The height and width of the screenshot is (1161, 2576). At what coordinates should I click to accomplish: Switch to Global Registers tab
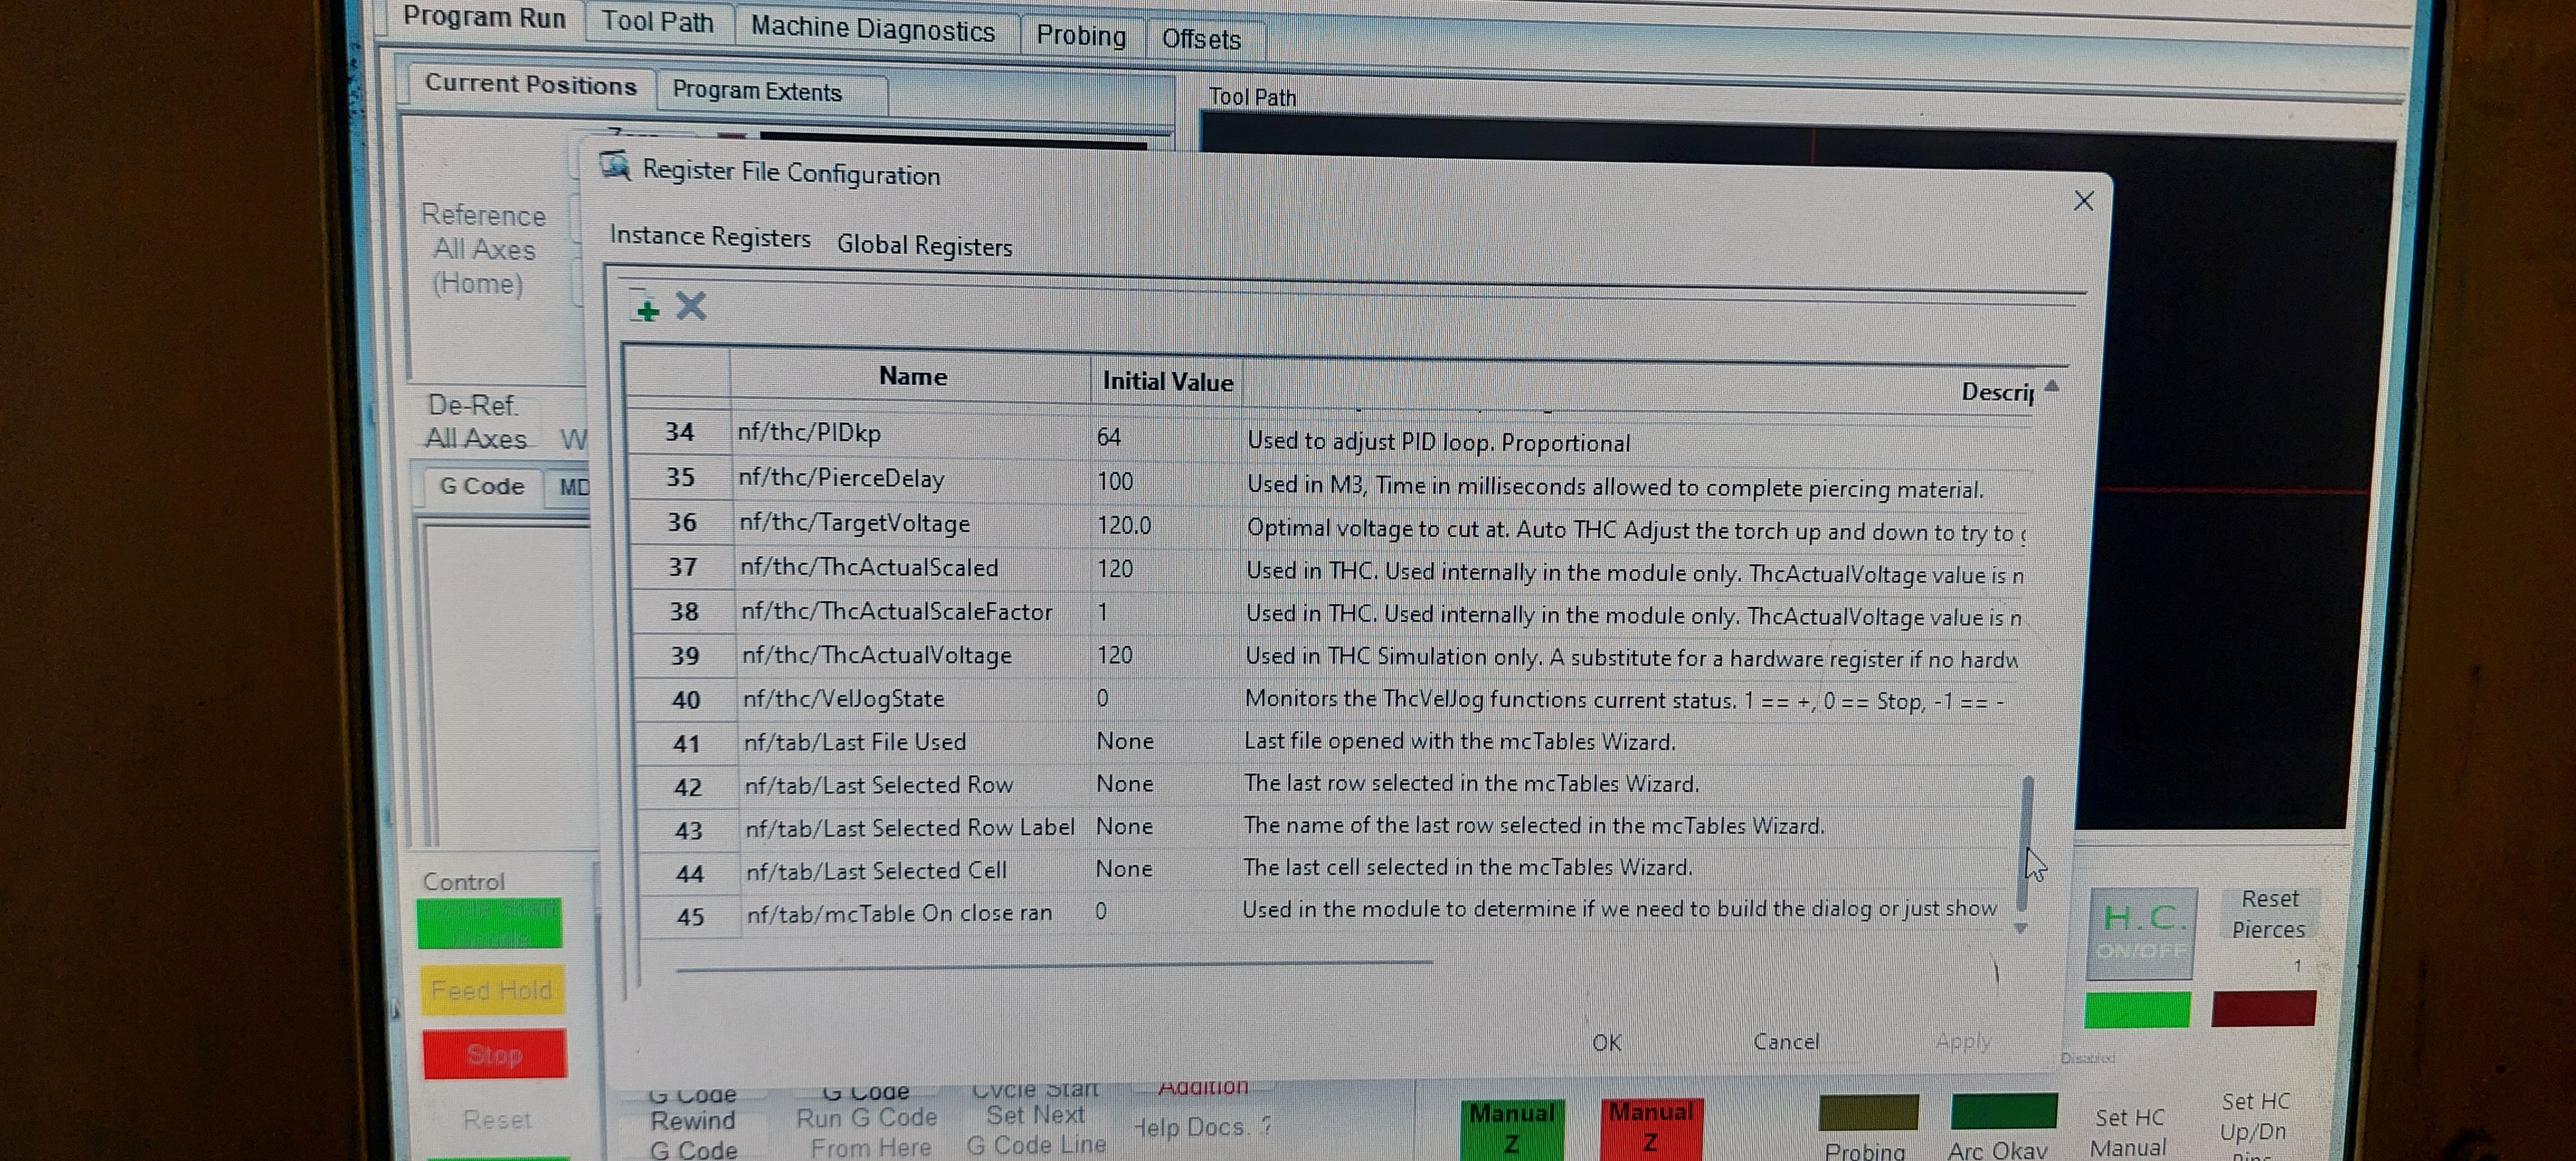[923, 246]
